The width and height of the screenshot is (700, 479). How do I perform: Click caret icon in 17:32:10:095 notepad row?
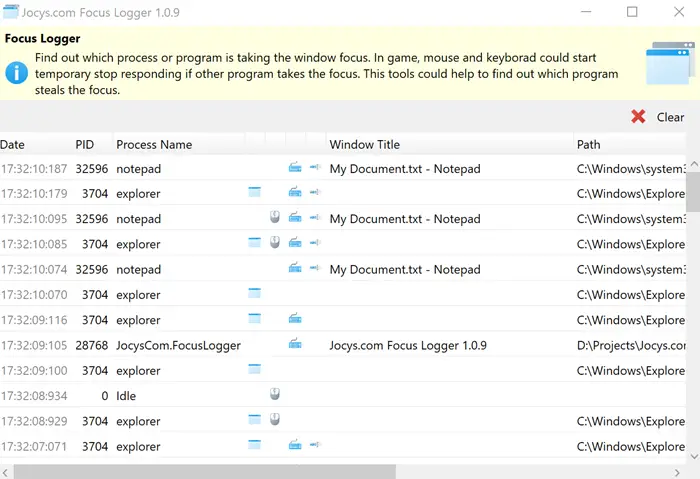pyautogui.click(x=315, y=217)
